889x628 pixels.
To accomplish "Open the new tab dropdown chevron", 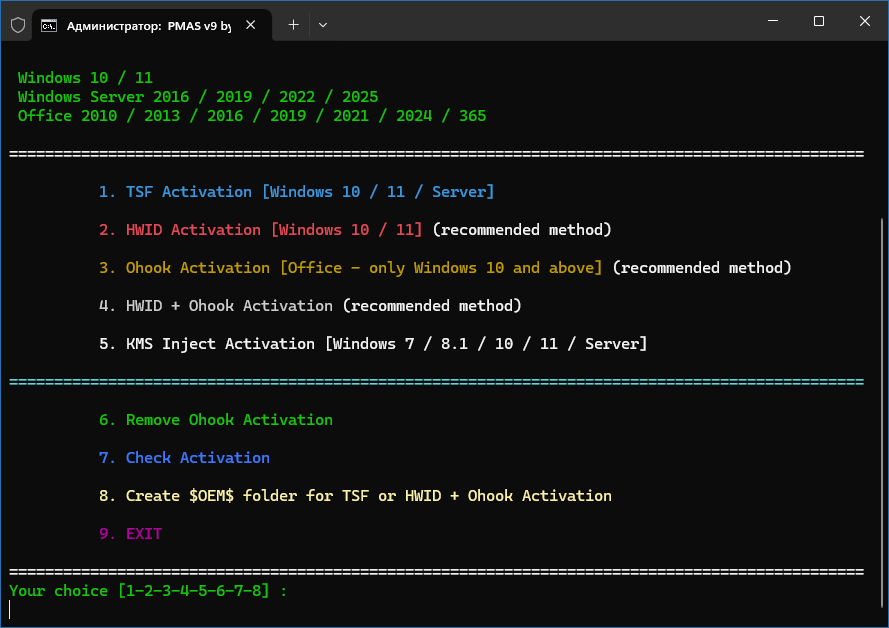I will 322,24.
